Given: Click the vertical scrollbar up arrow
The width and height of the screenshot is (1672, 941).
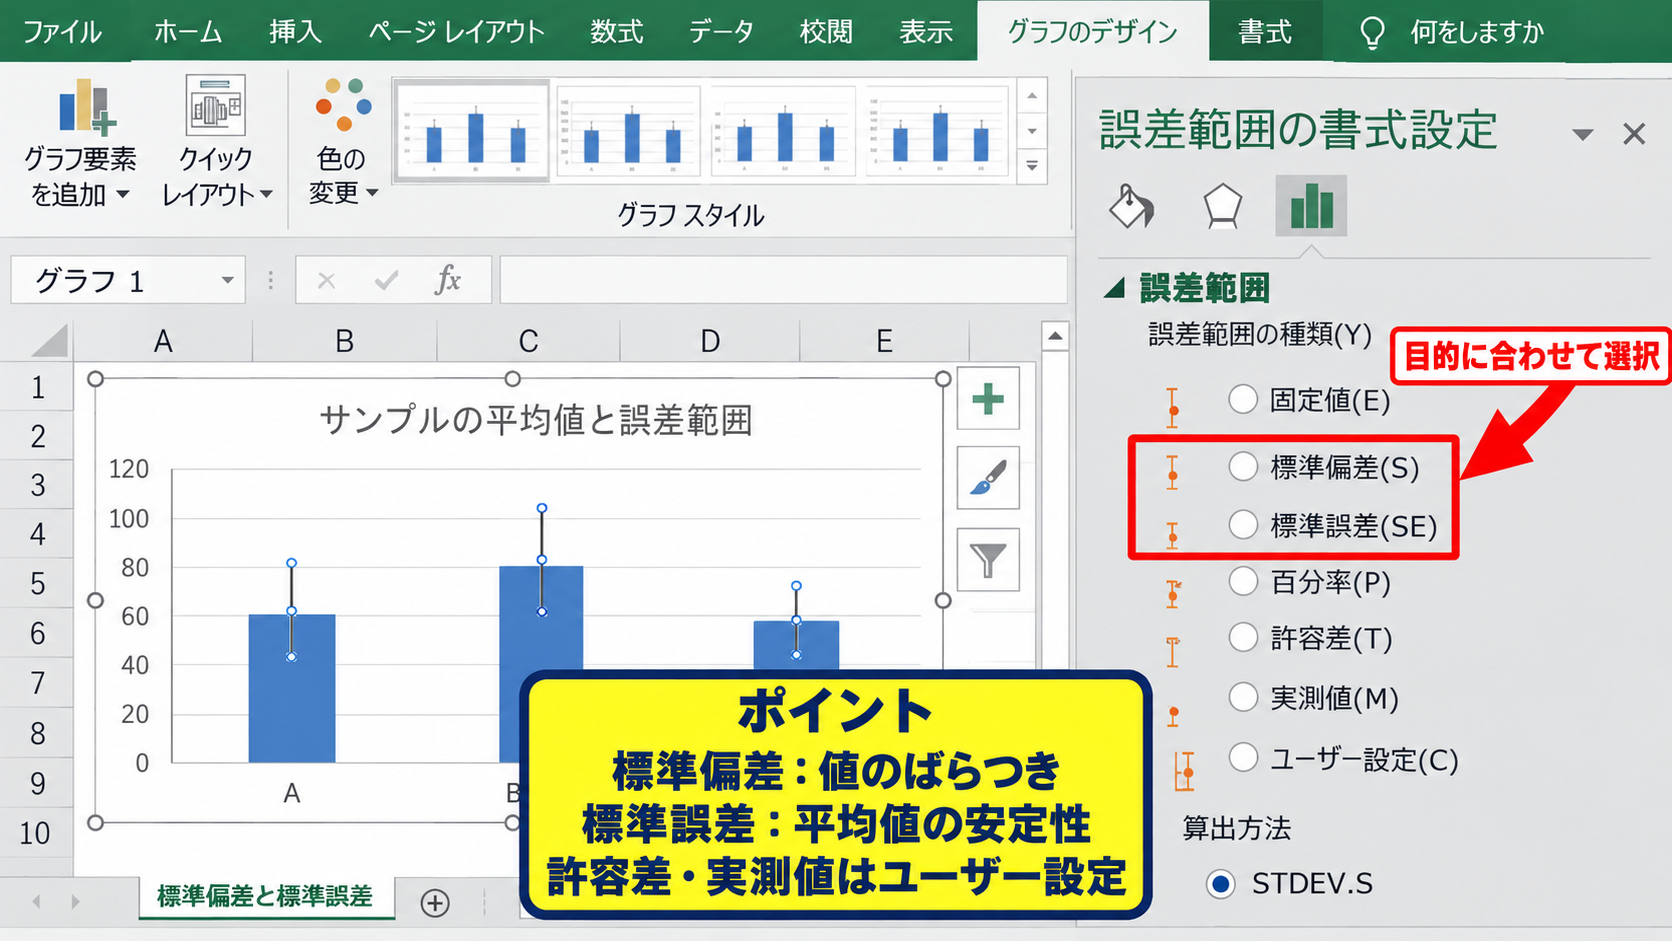Looking at the screenshot, I should click(x=1055, y=336).
